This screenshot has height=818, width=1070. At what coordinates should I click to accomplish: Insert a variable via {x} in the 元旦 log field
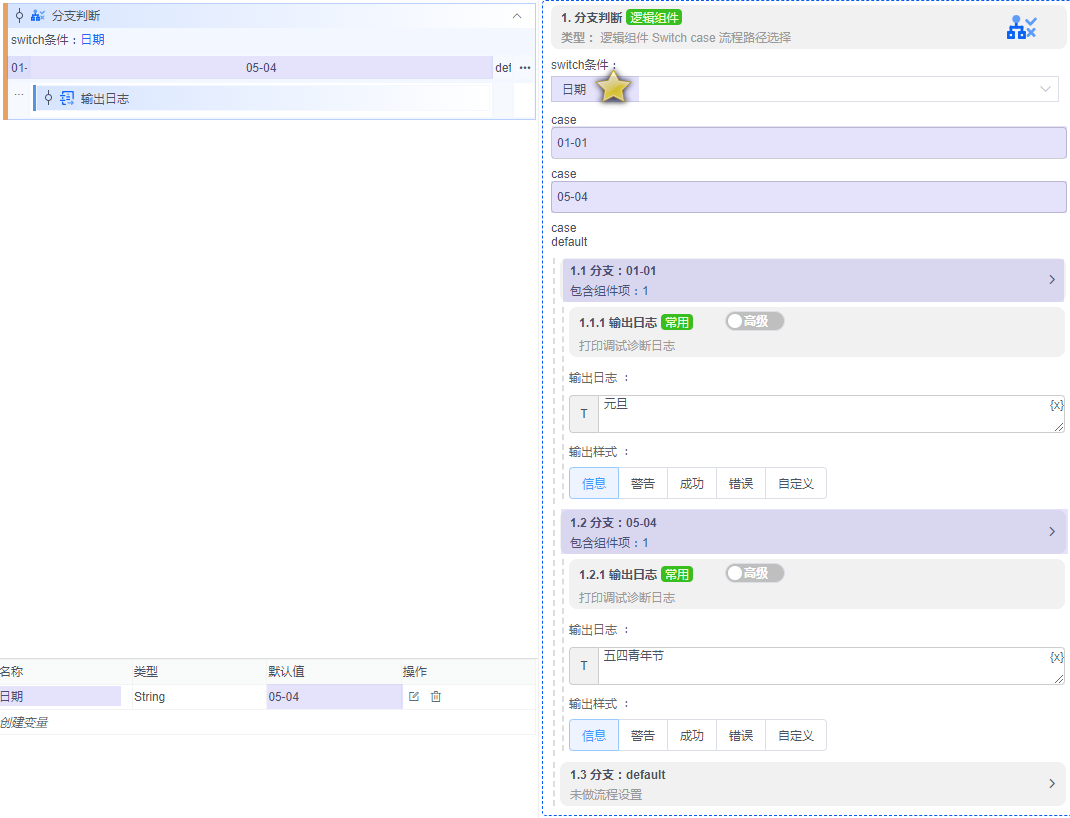[x=1056, y=405]
